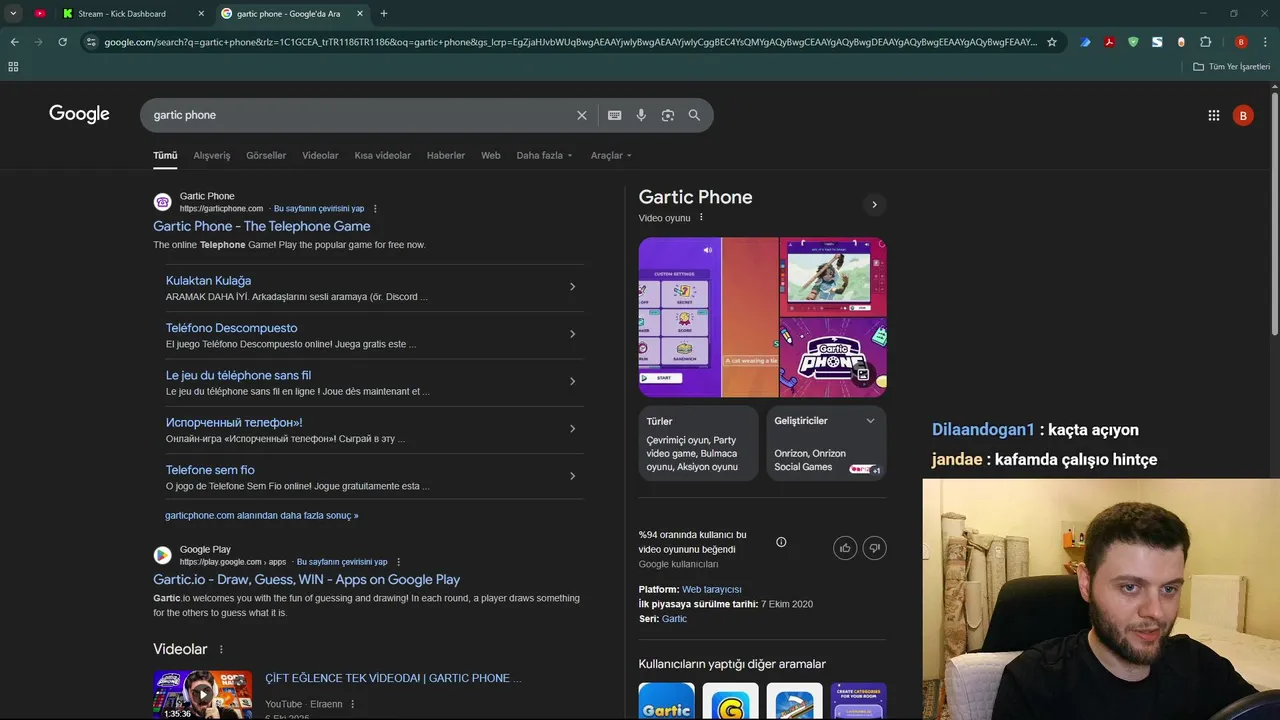Dislike the game with thumbs down
The width and height of the screenshot is (1280, 720).
(875, 548)
